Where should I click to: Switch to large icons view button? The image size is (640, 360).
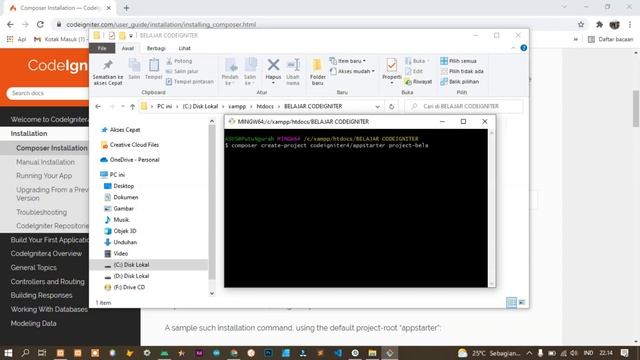click(x=522, y=302)
